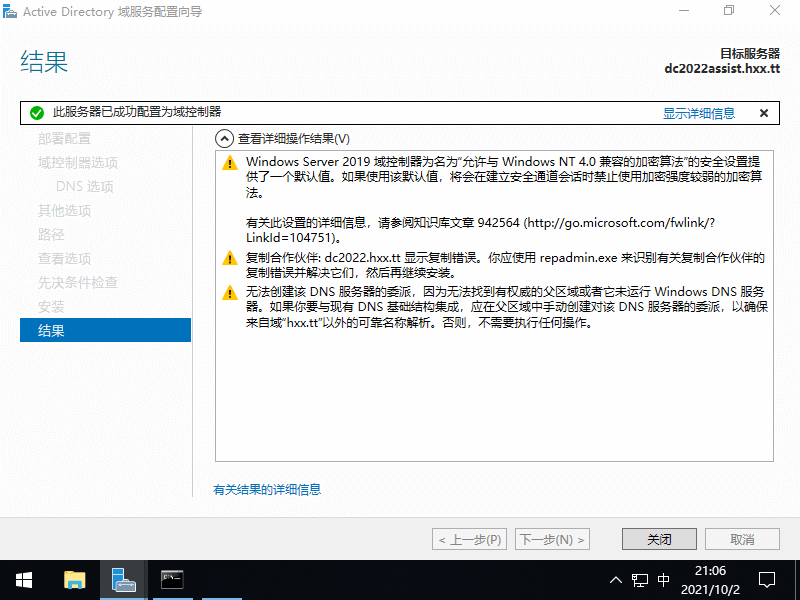
Task: Click the 下一步(N) button
Action: [x=553, y=539]
